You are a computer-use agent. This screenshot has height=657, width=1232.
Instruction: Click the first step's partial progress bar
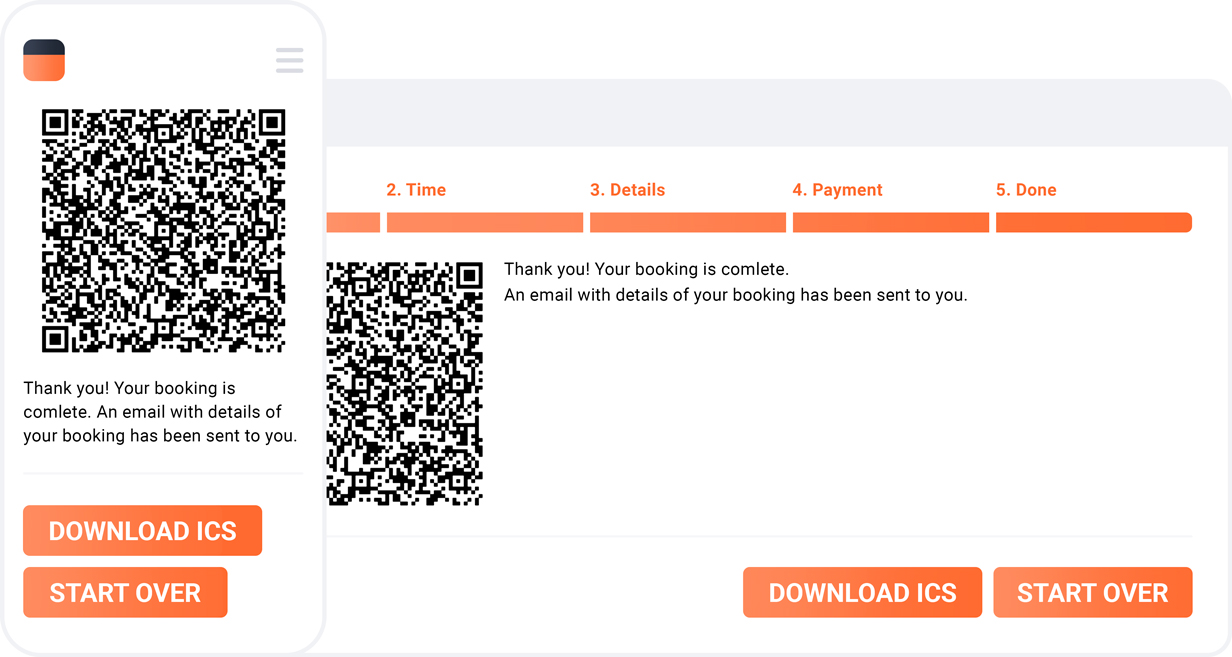click(x=353, y=222)
